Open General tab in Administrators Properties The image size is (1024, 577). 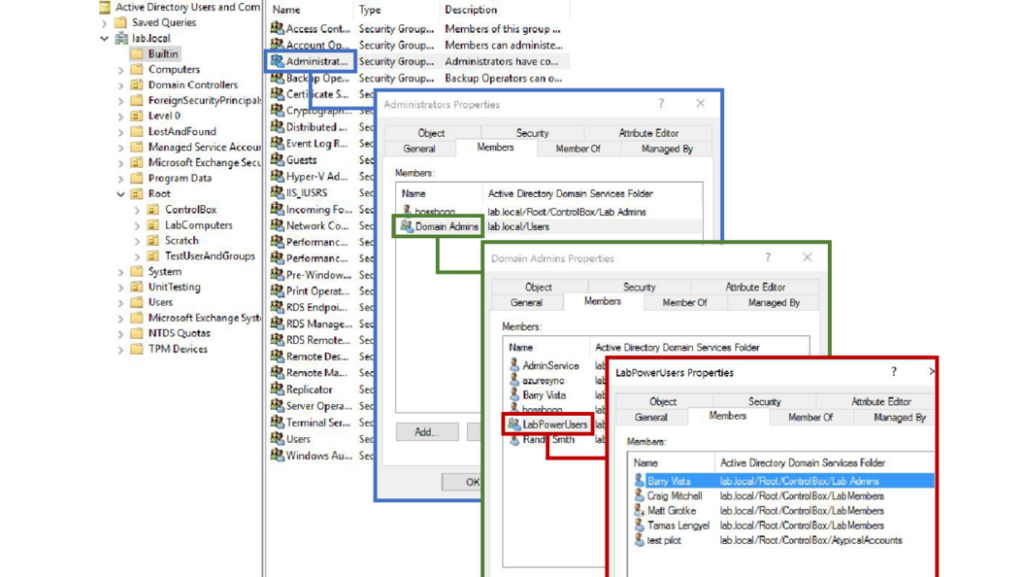419,149
